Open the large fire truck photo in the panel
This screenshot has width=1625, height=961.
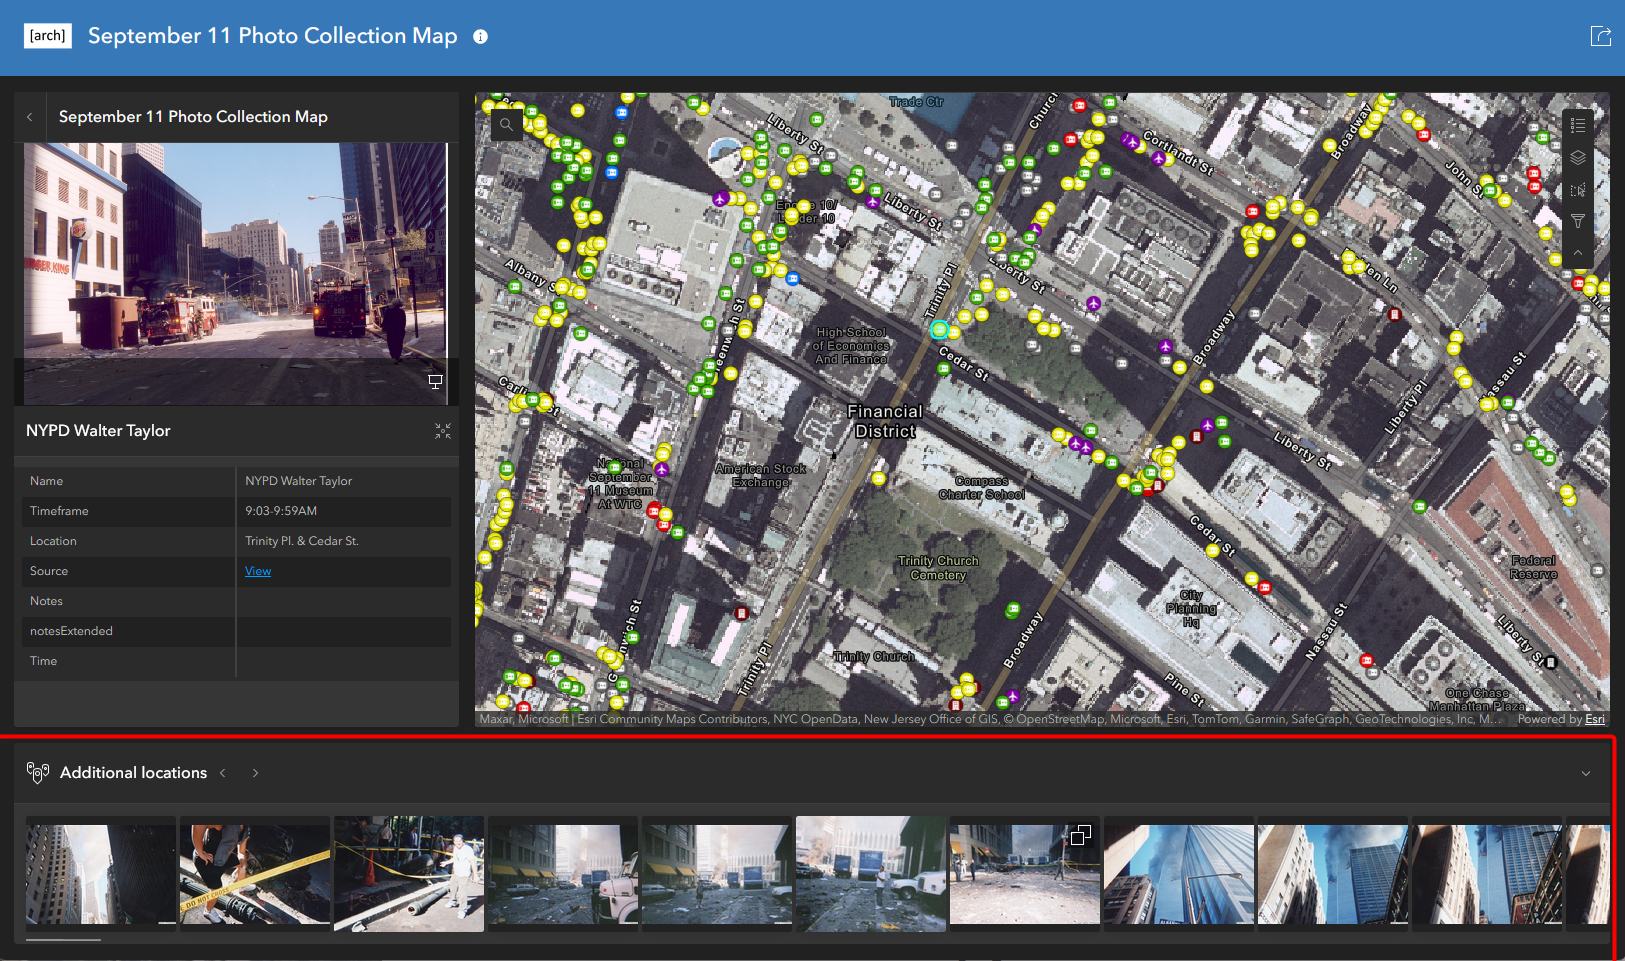[x=235, y=273]
